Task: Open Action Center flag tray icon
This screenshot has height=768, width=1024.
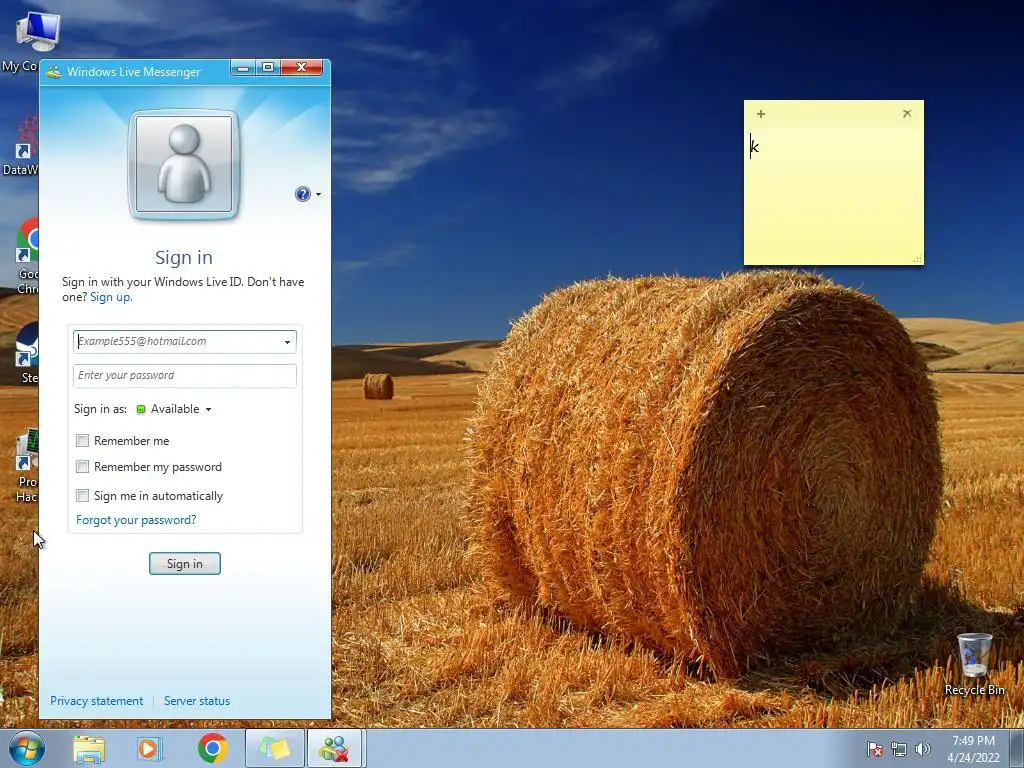Action: pyautogui.click(x=875, y=749)
